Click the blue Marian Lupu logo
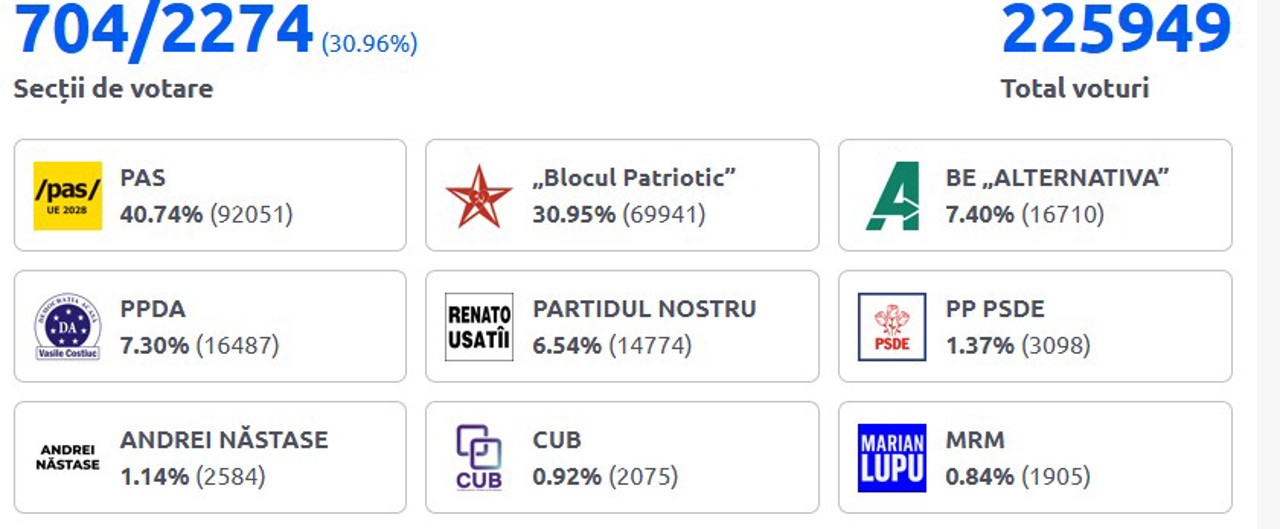1280x529 pixels. (x=892, y=458)
